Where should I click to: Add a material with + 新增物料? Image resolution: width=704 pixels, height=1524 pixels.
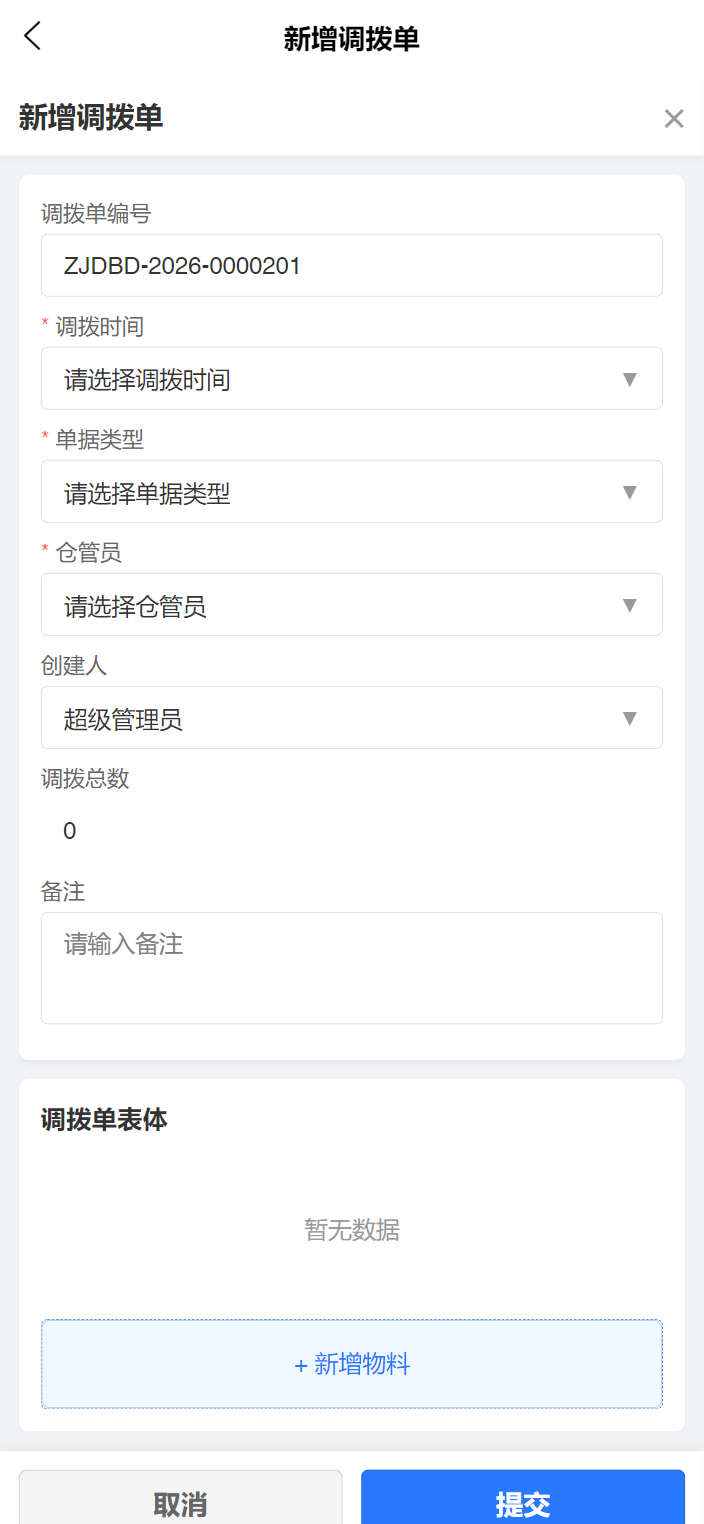click(x=351, y=1364)
